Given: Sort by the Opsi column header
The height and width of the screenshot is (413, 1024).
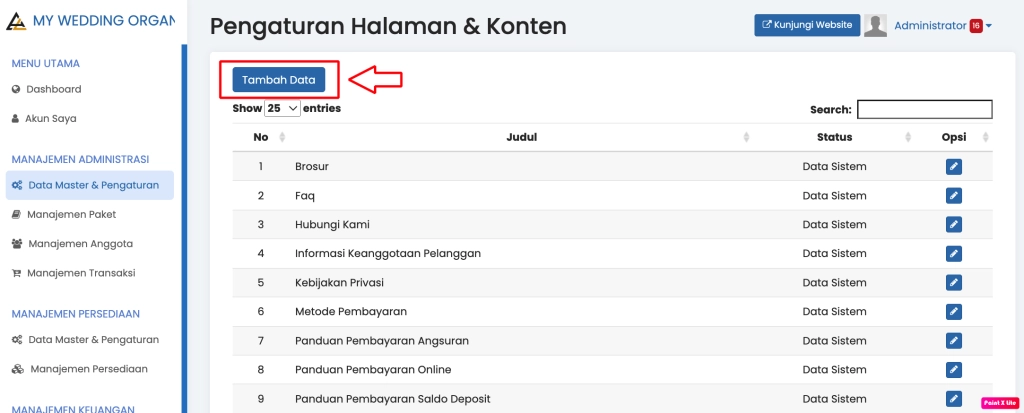Looking at the screenshot, I should [953, 137].
